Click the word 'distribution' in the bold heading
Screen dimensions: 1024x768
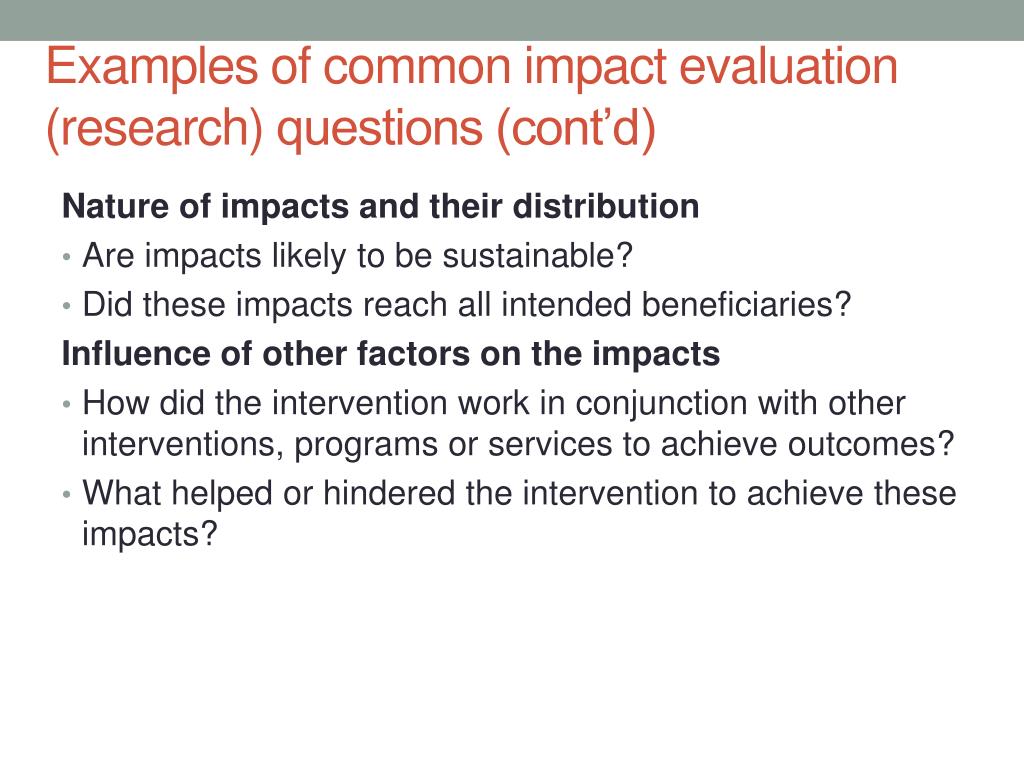[x=606, y=206]
